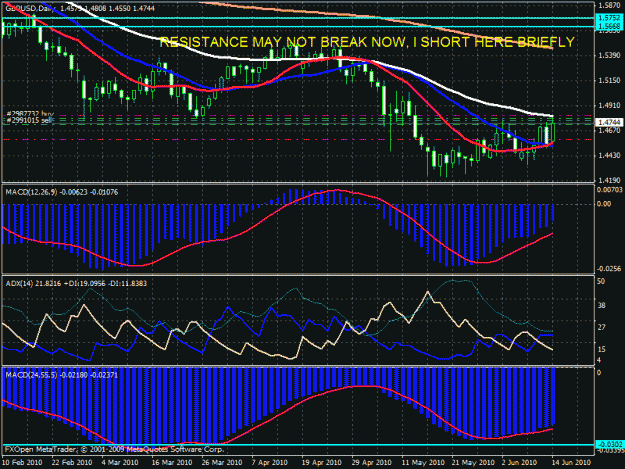The height and width of the screenshot is (469, 625).
Task: Click the cyan 1.5668 price label
Action: click(x=609, y=26)
